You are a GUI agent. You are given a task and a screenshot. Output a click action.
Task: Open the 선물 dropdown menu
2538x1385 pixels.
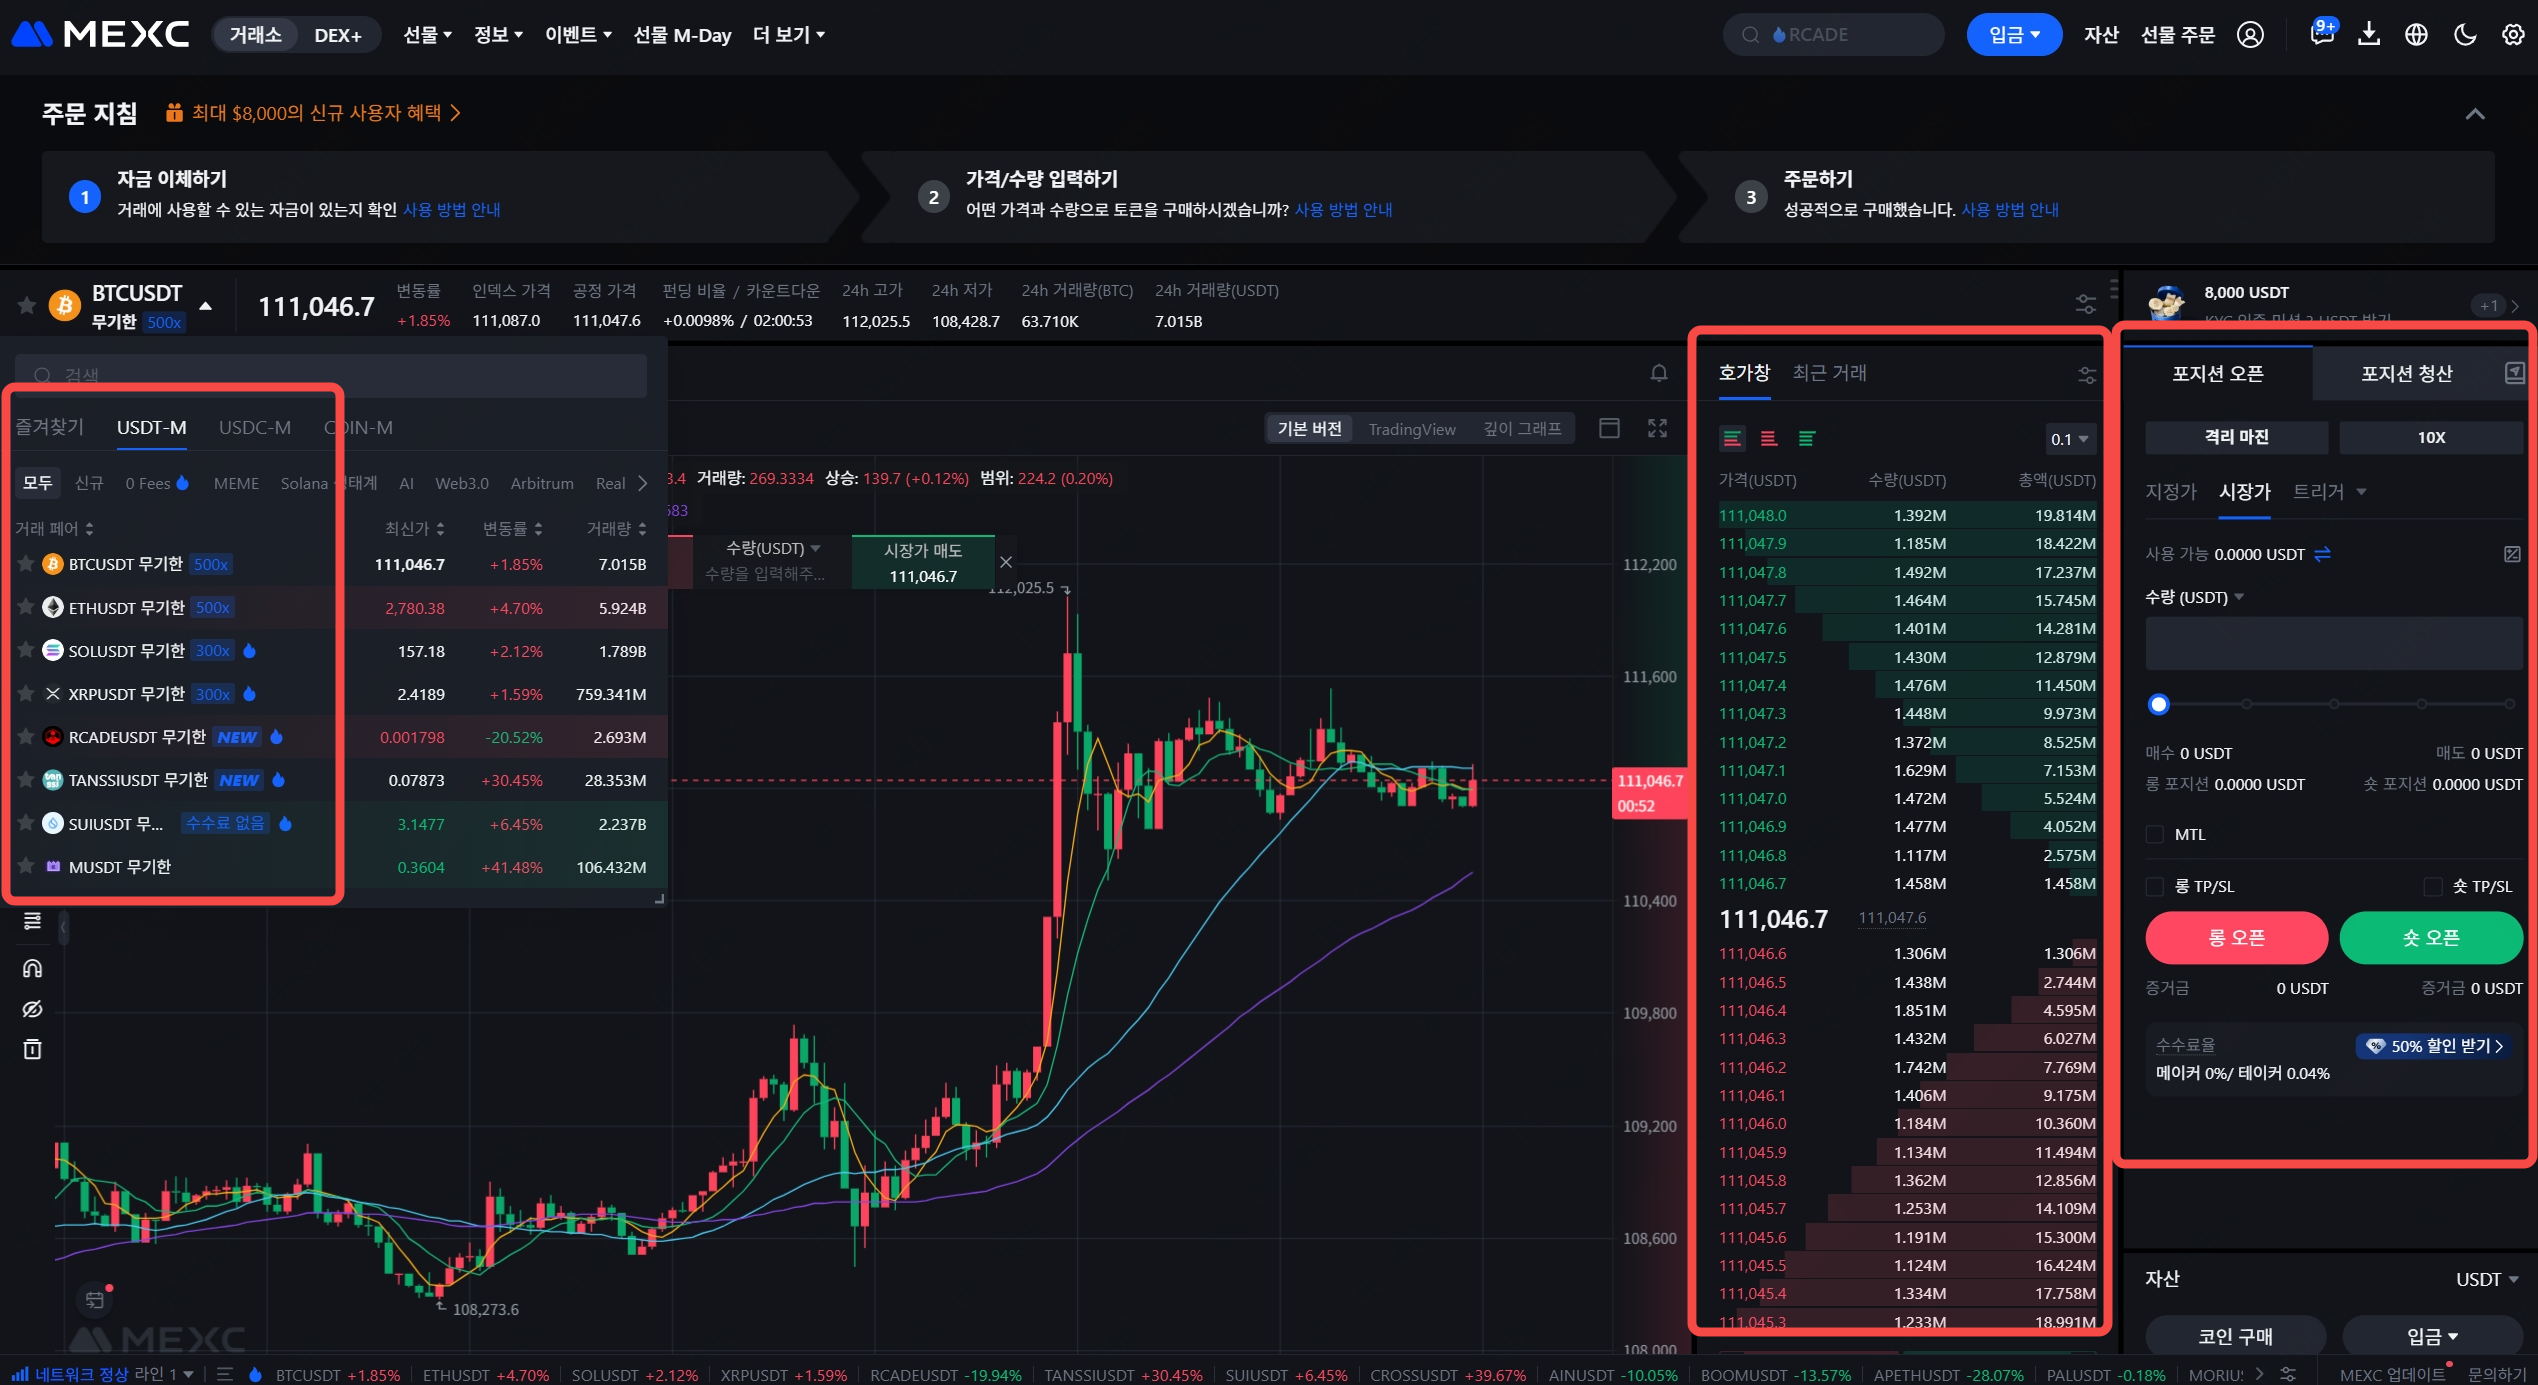tap(427, 35)
